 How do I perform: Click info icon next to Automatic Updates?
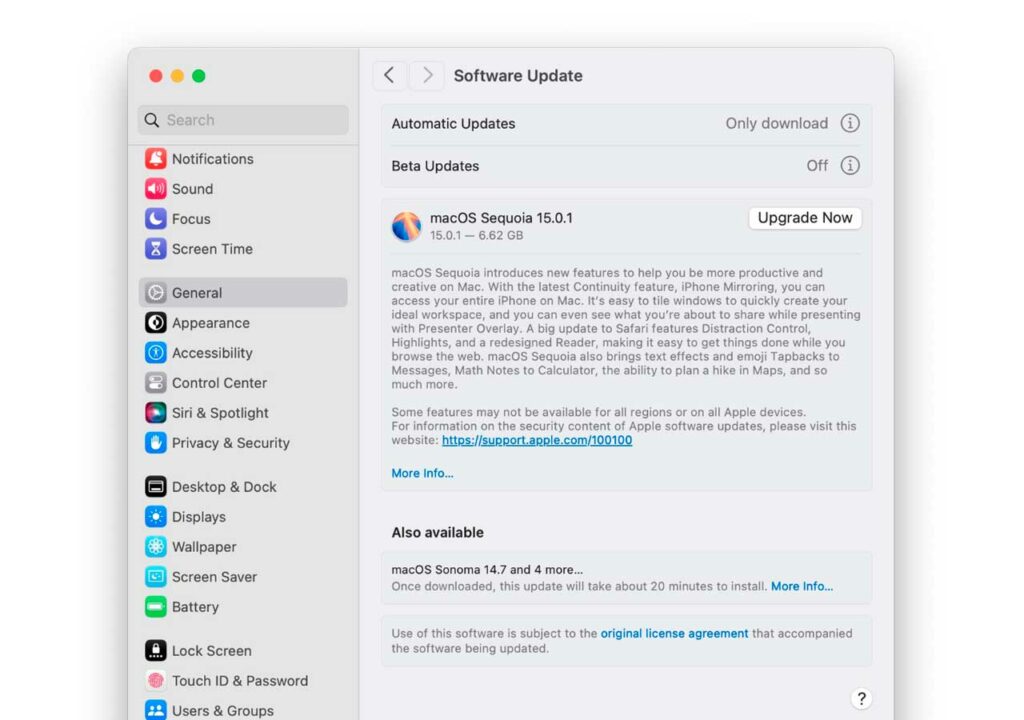click(x=850, y=124)
